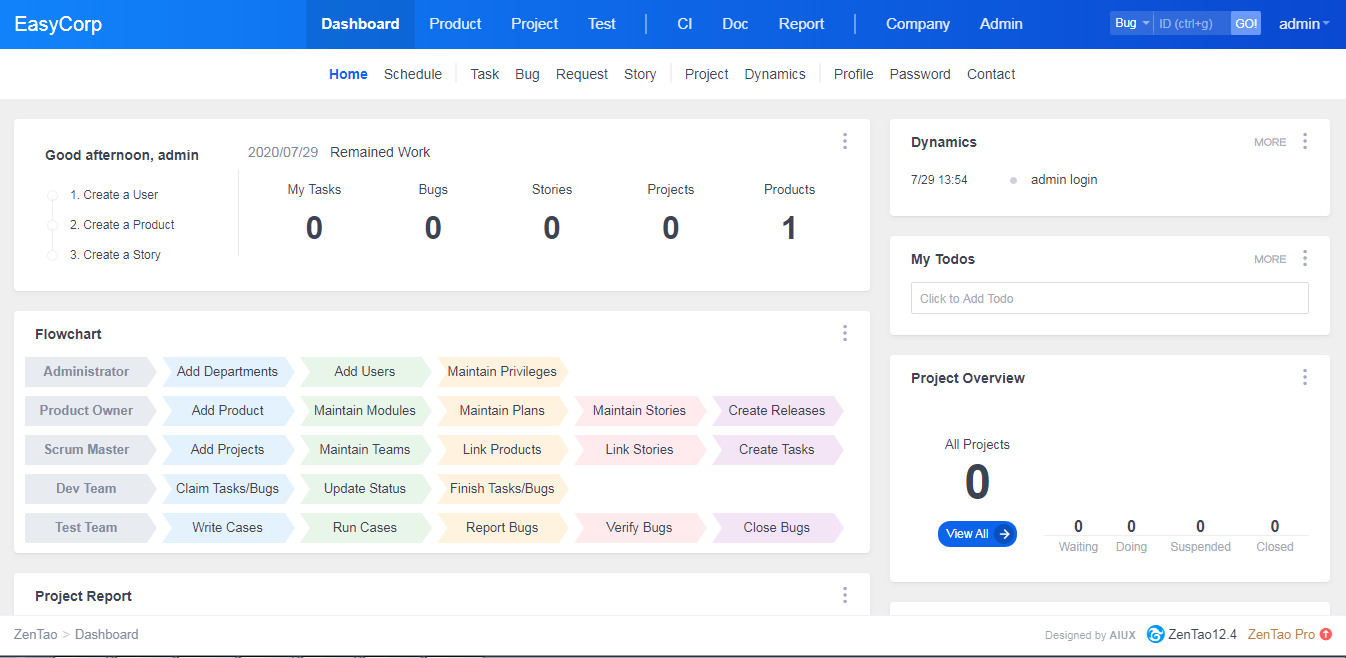
Task: Click the Click to Add Todo field
Action: (1109, 298)
